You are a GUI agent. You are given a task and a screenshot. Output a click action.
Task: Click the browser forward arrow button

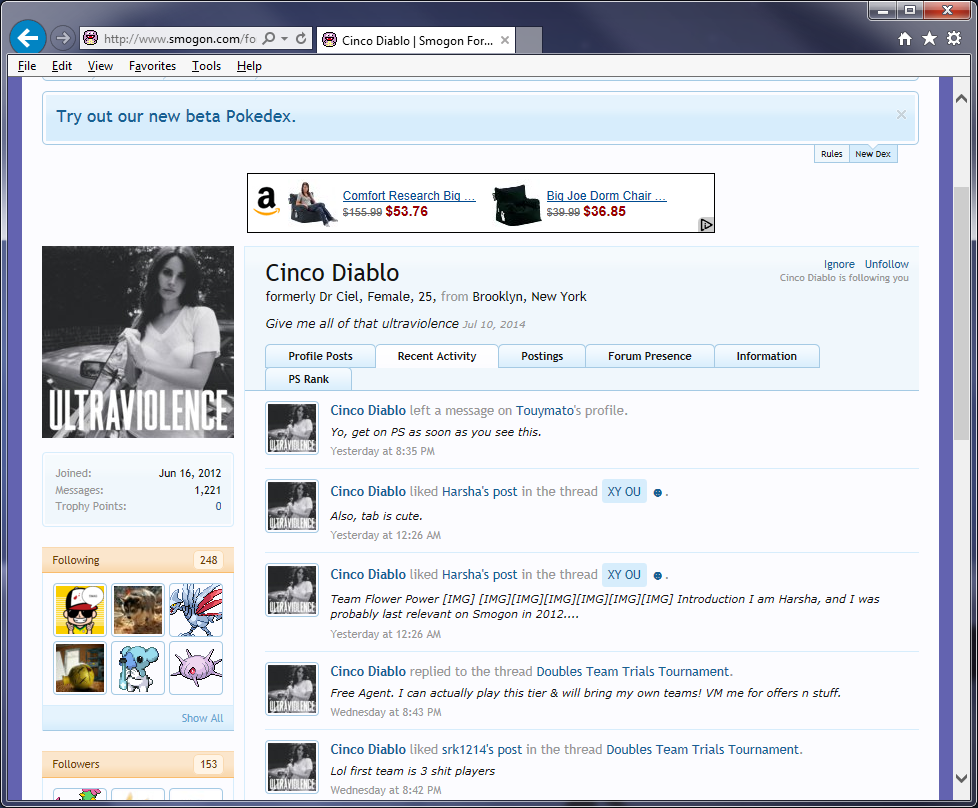point(62,38)
